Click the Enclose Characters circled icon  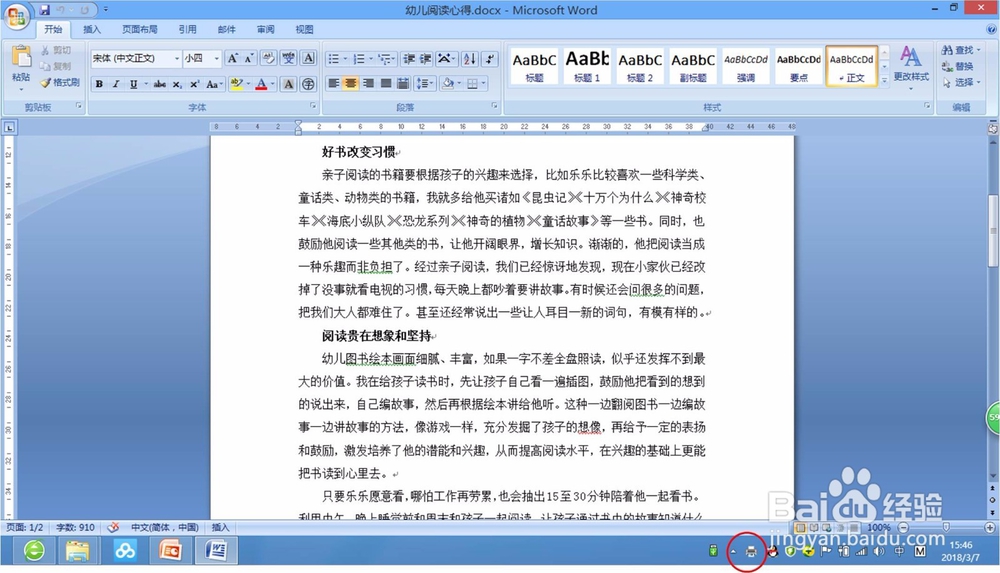coord(308,84)
